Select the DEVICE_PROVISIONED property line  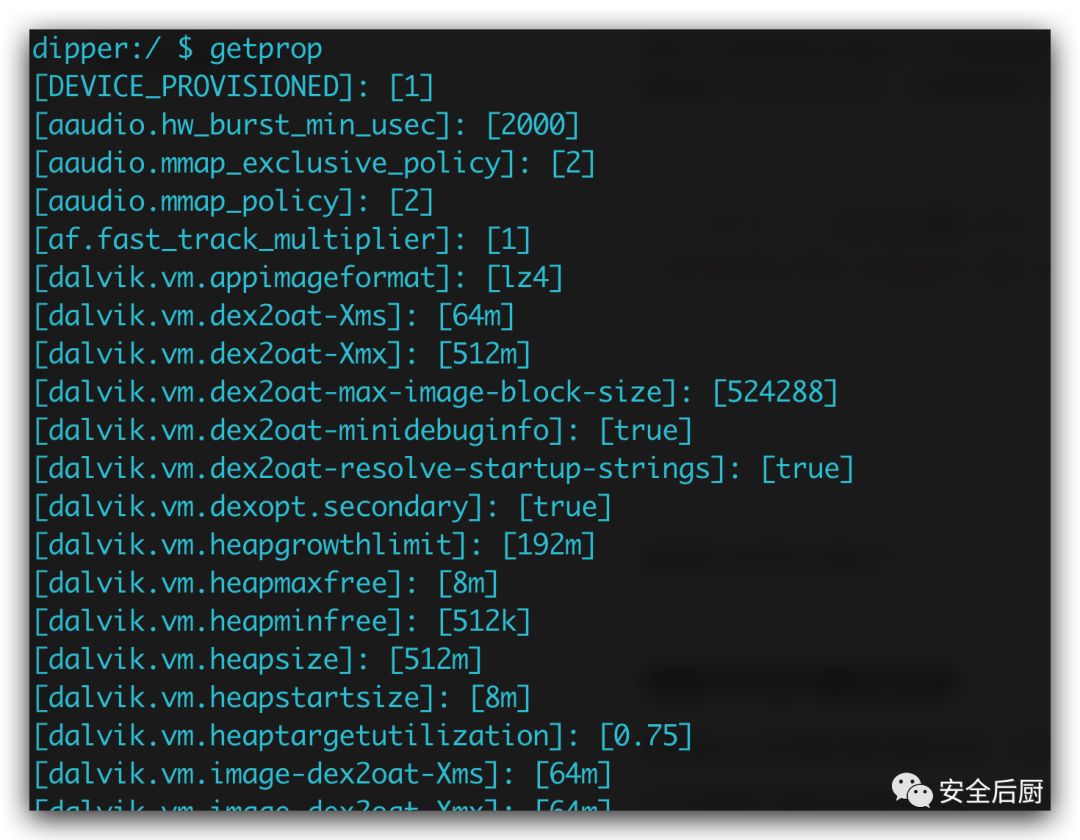pyautogui.click(x=234, y=87)
